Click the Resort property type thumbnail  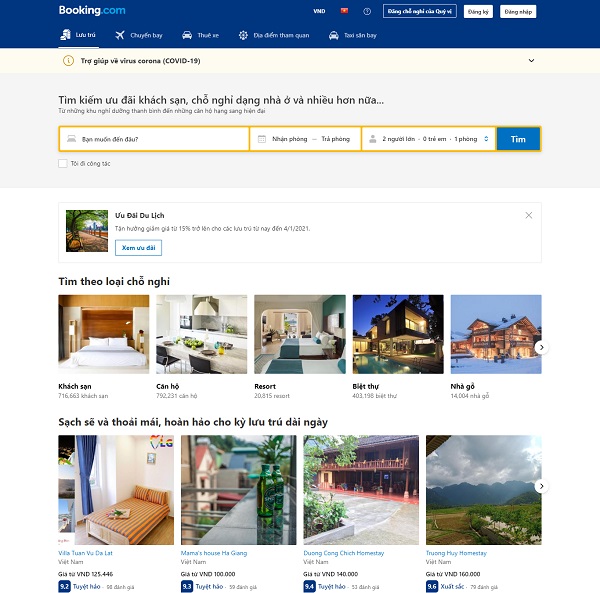tap(299, 334)
